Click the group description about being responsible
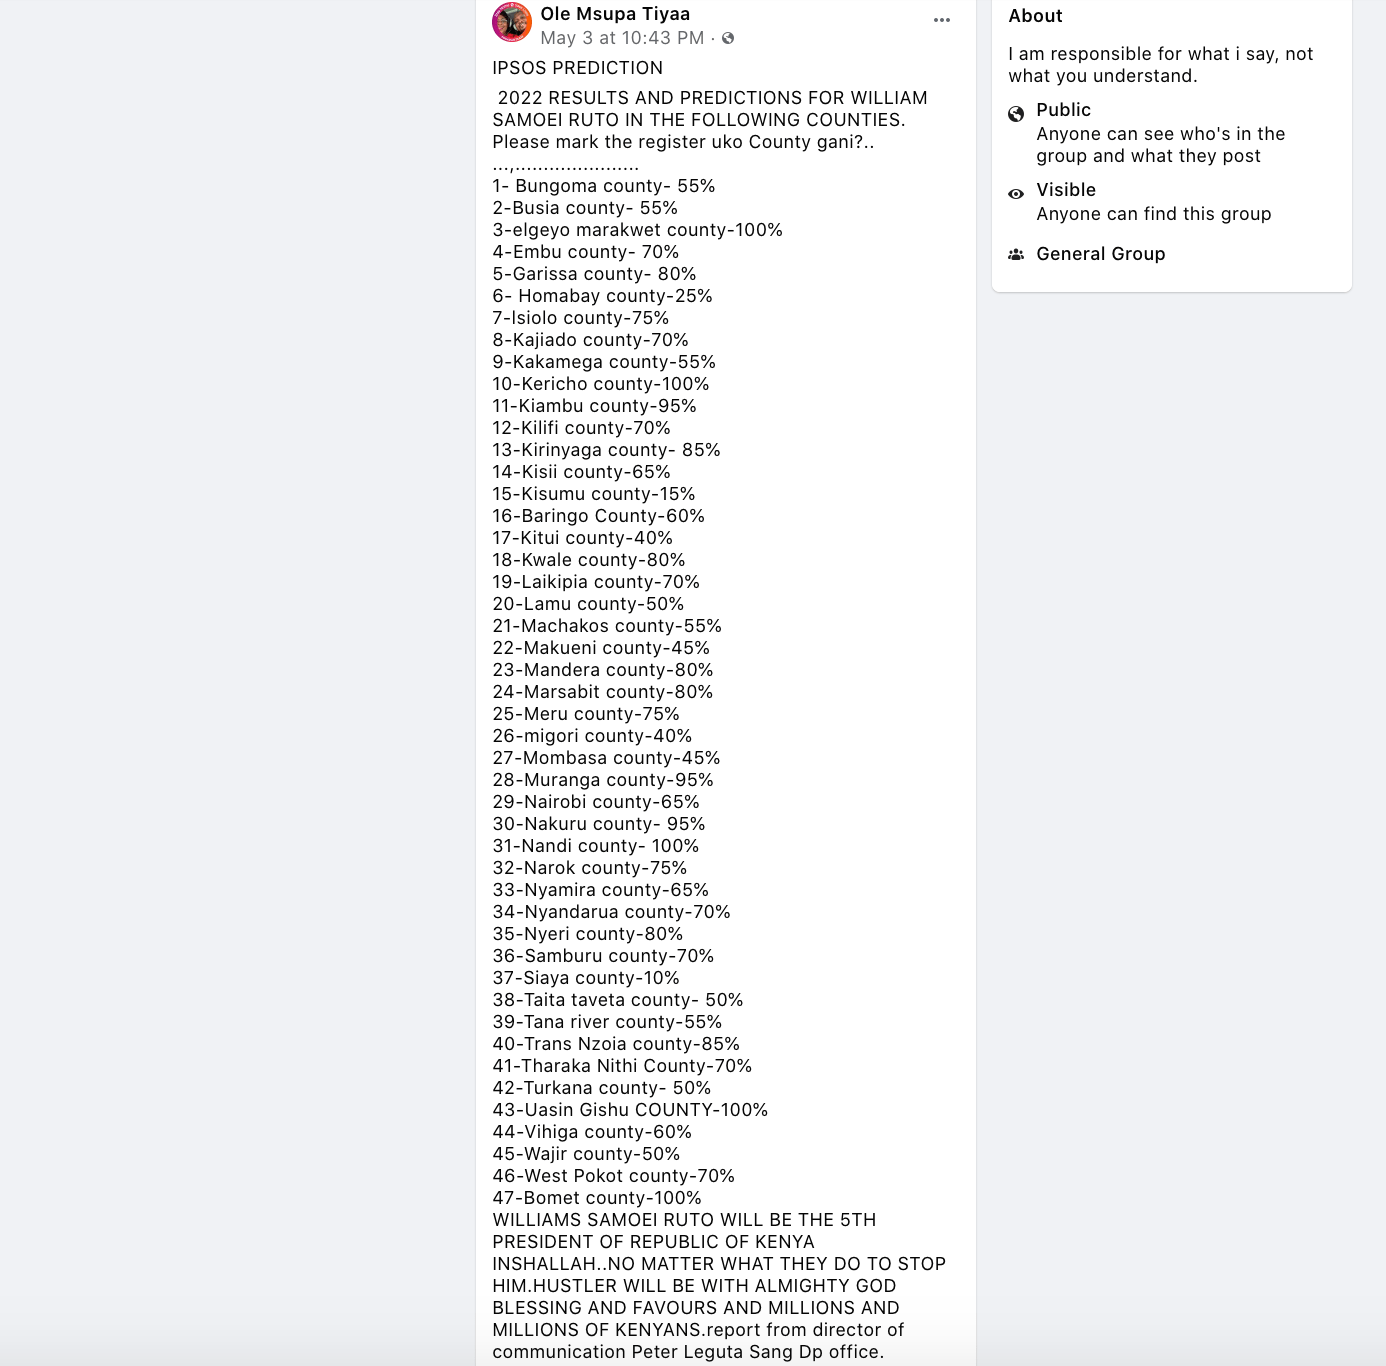The image size is (1386, 1366). [1160, 65]
